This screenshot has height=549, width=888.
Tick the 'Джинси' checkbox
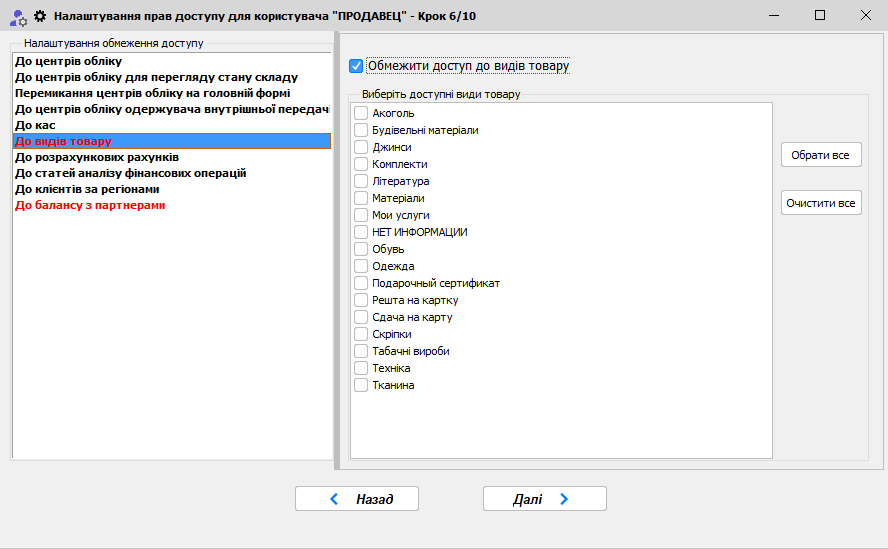coord(361,147)
